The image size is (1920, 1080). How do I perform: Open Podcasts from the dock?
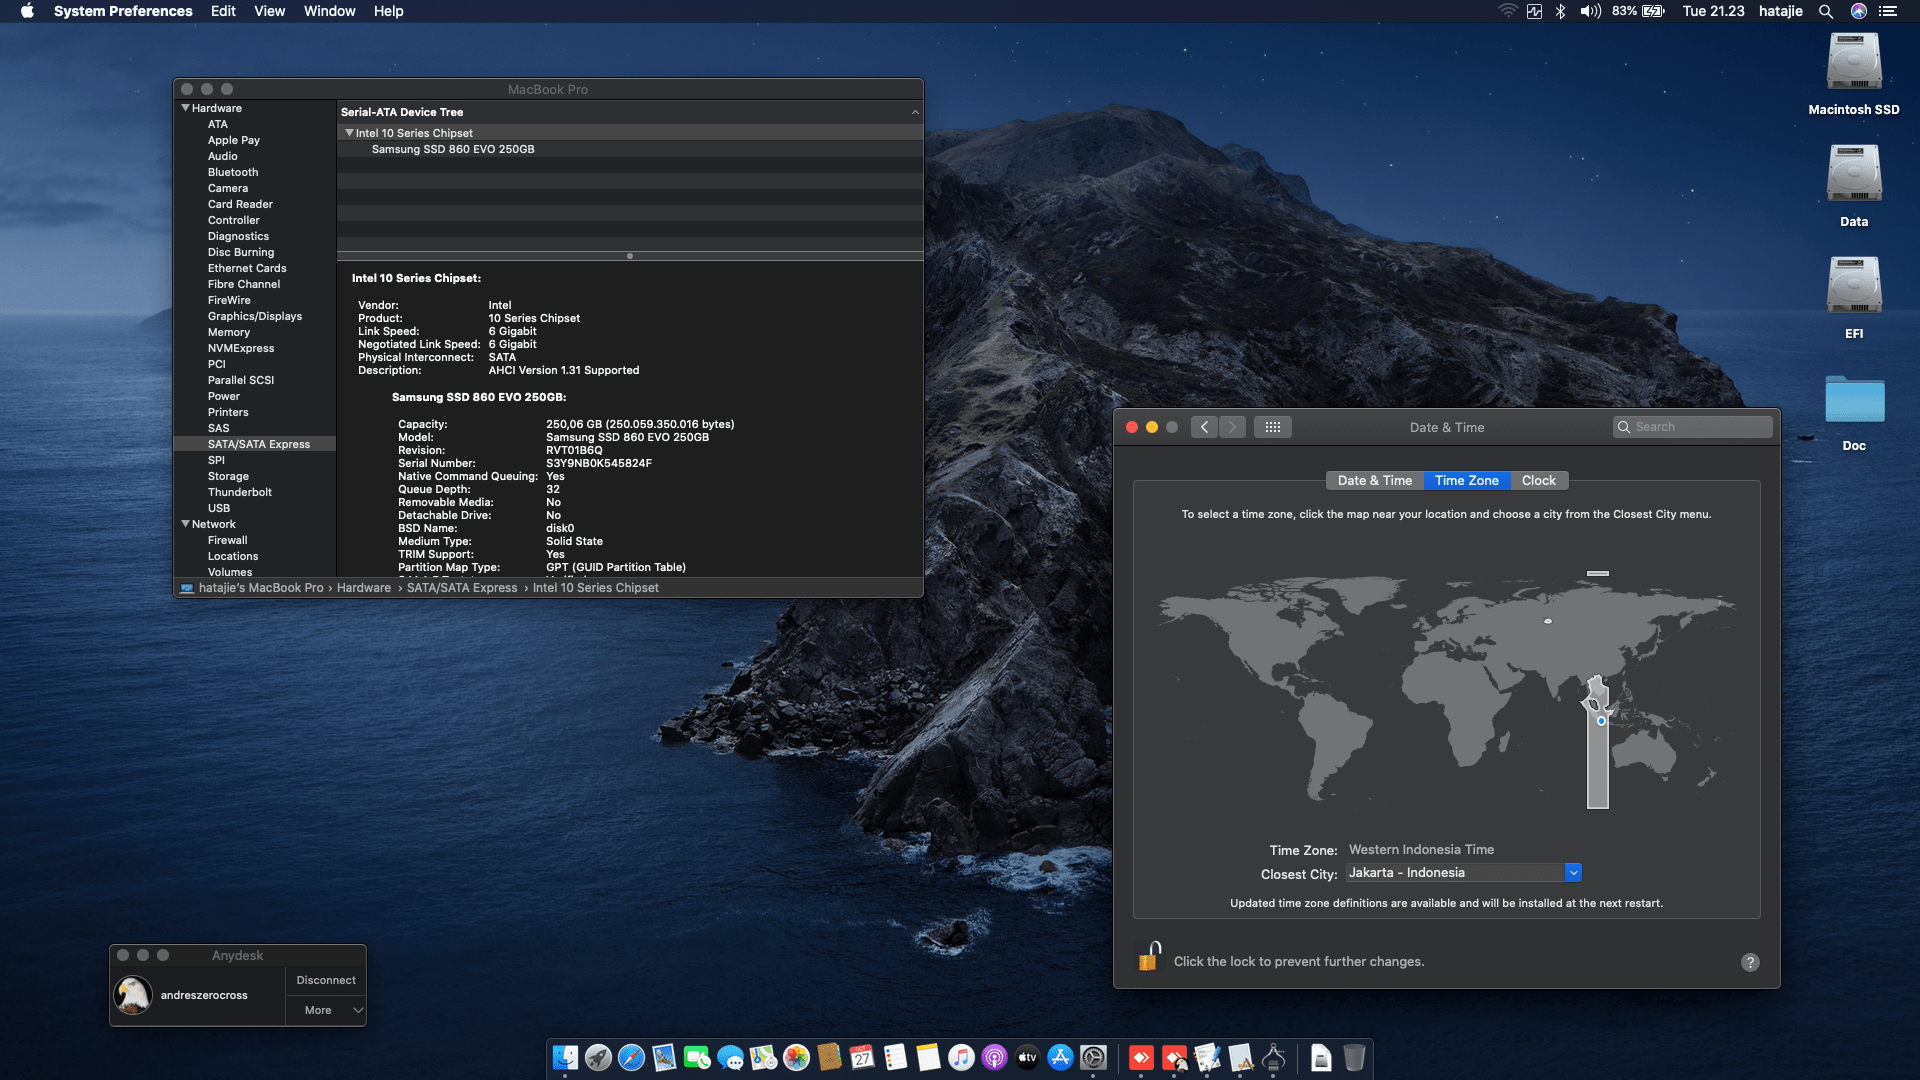pos(994,1058)
